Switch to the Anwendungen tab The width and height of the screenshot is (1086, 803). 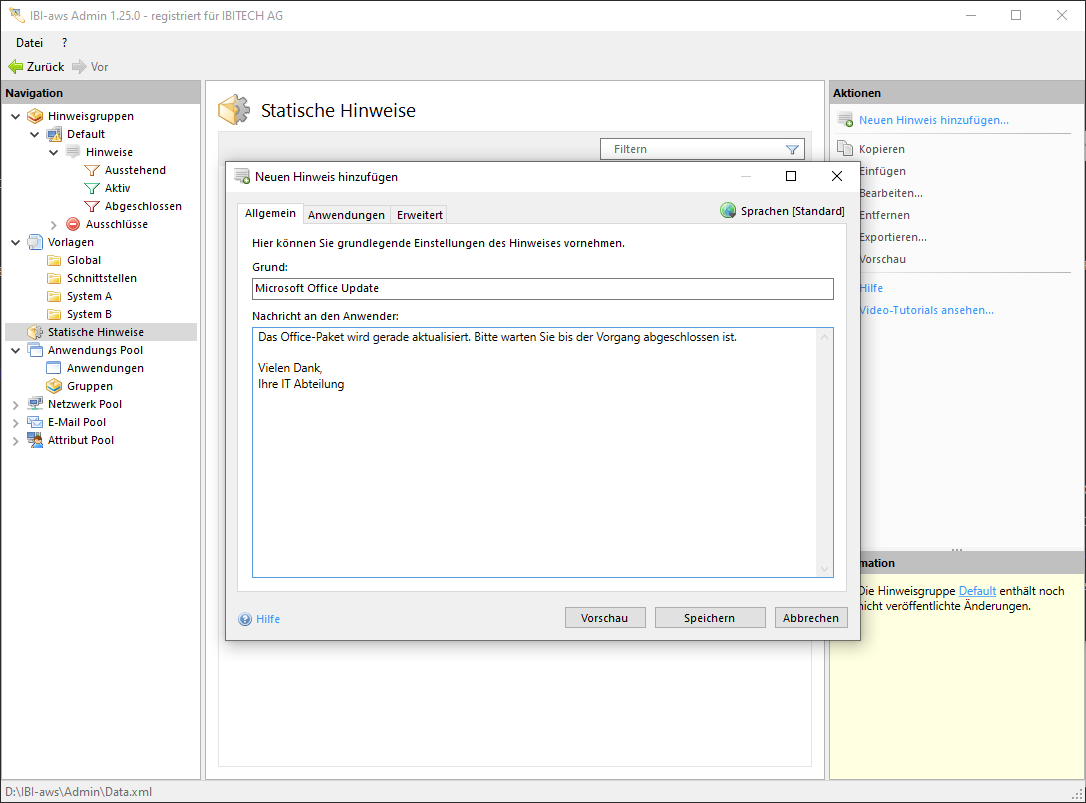[x=346, y=215]
